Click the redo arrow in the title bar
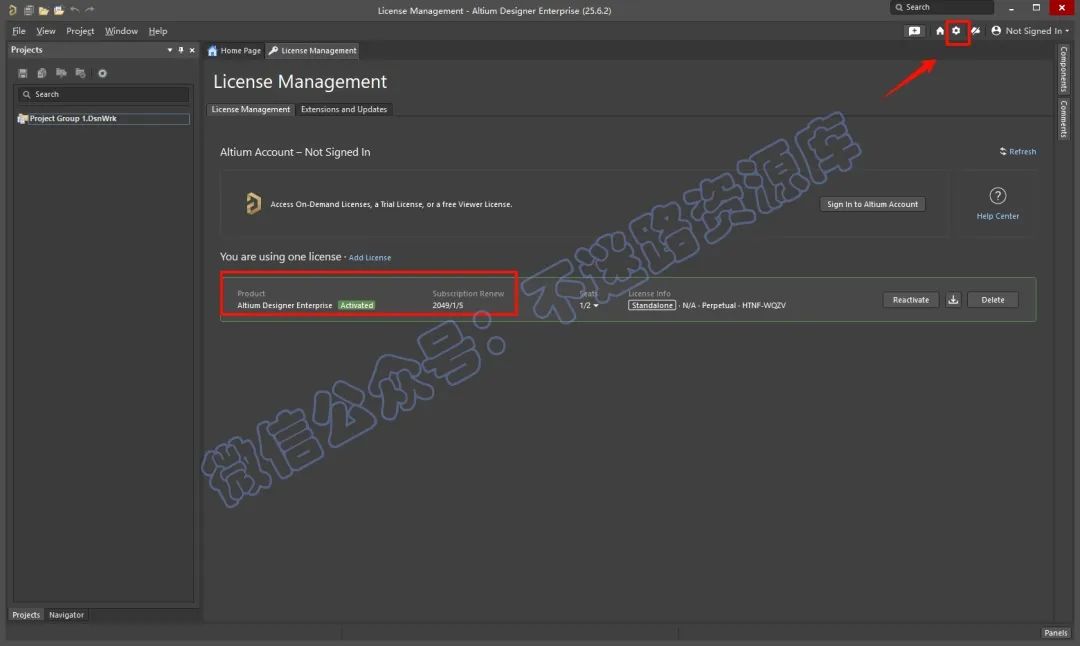The image size is (1080, 646). tap(90, 10)
